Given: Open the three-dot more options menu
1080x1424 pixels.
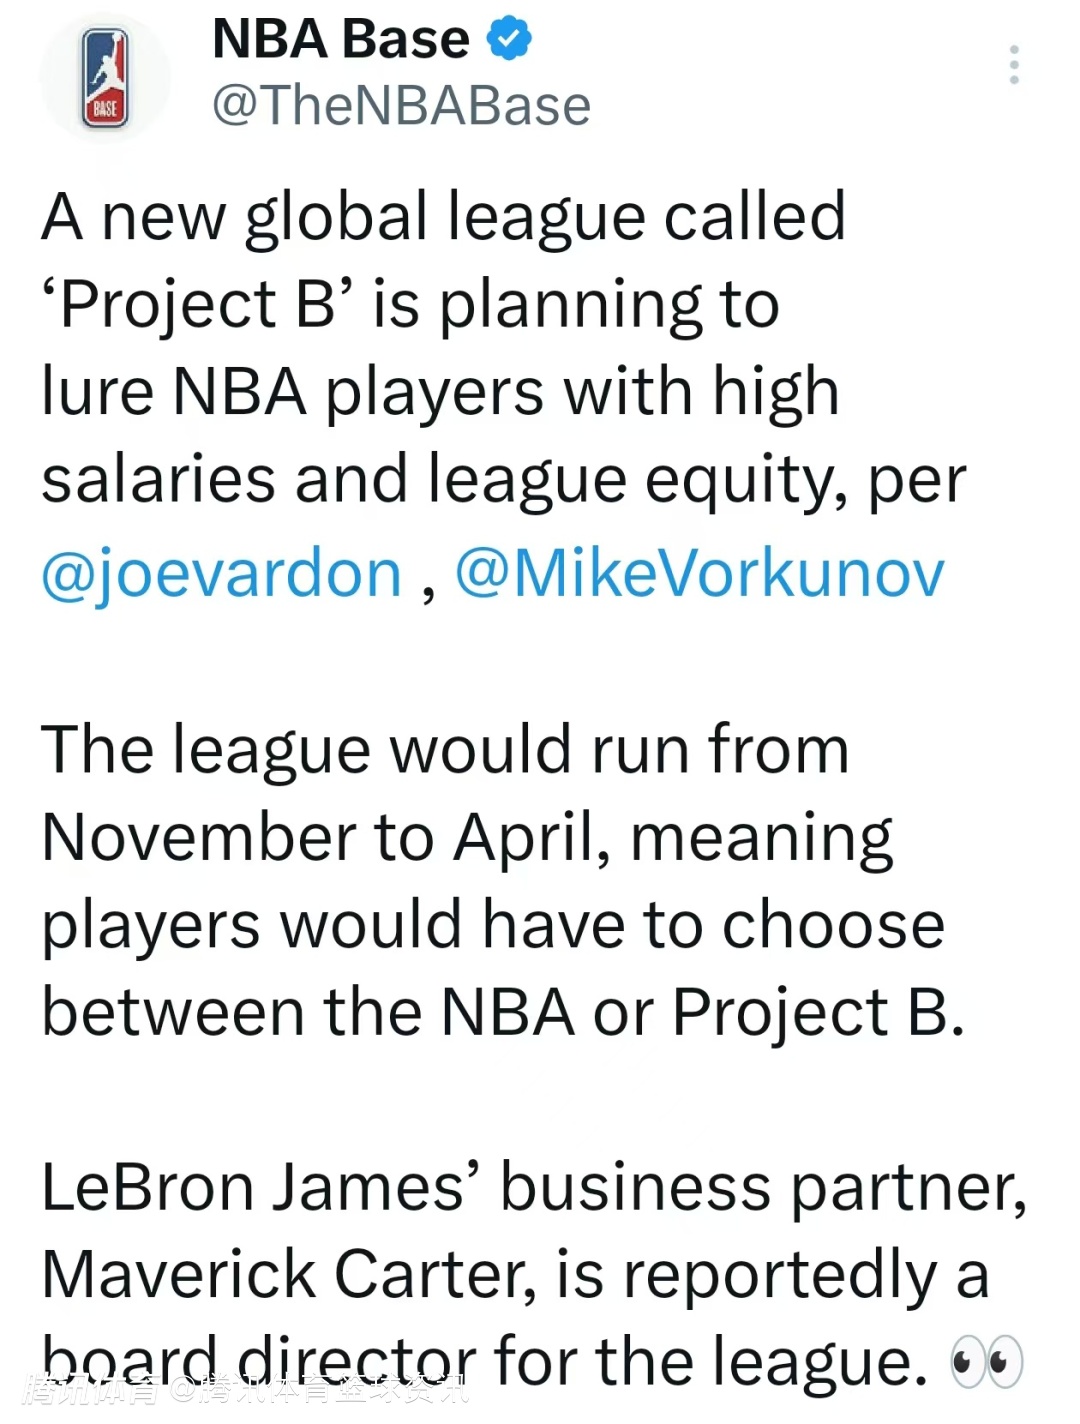Looking at the screenshot, I should [1014, 65].
